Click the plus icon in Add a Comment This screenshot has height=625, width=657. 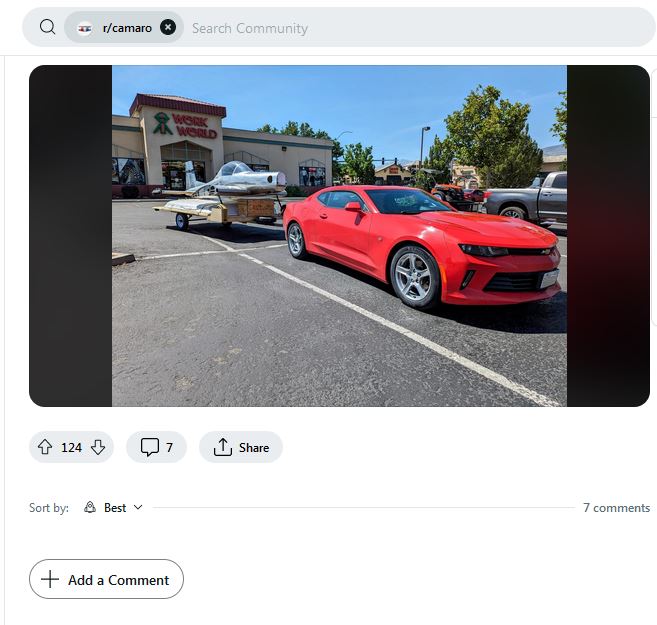pos(49,580)
